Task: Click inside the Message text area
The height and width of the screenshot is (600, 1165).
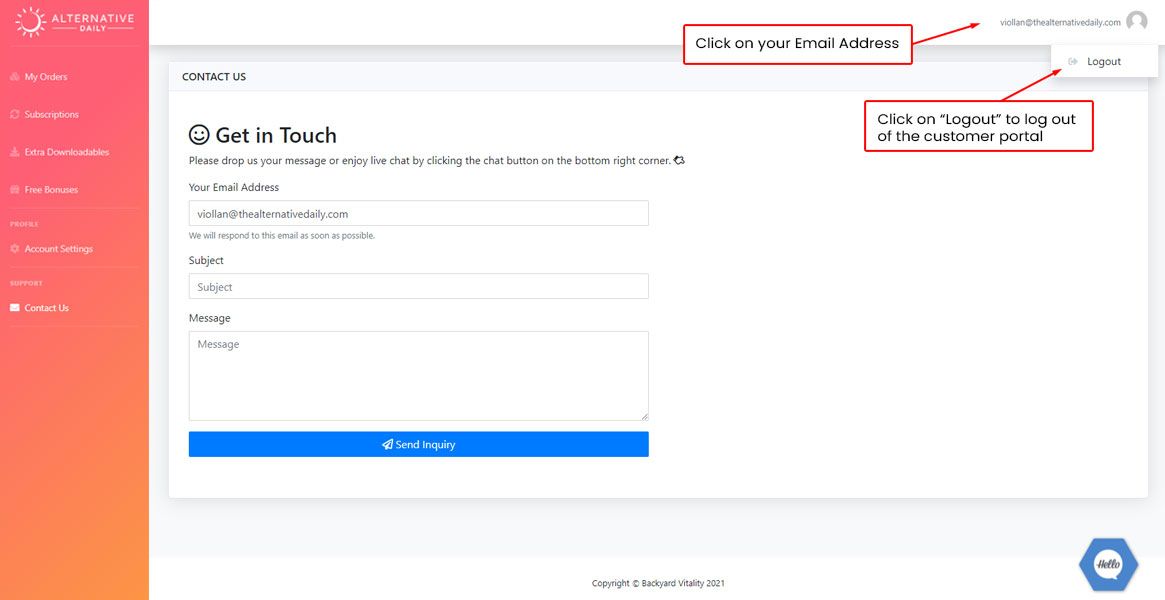Action: [418, 376]
